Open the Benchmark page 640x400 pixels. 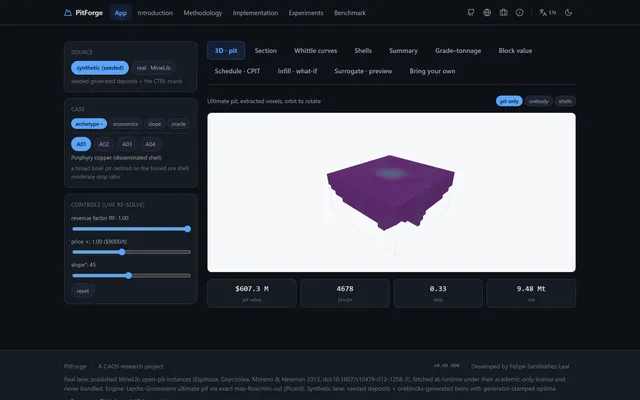(x=350, y=13)
